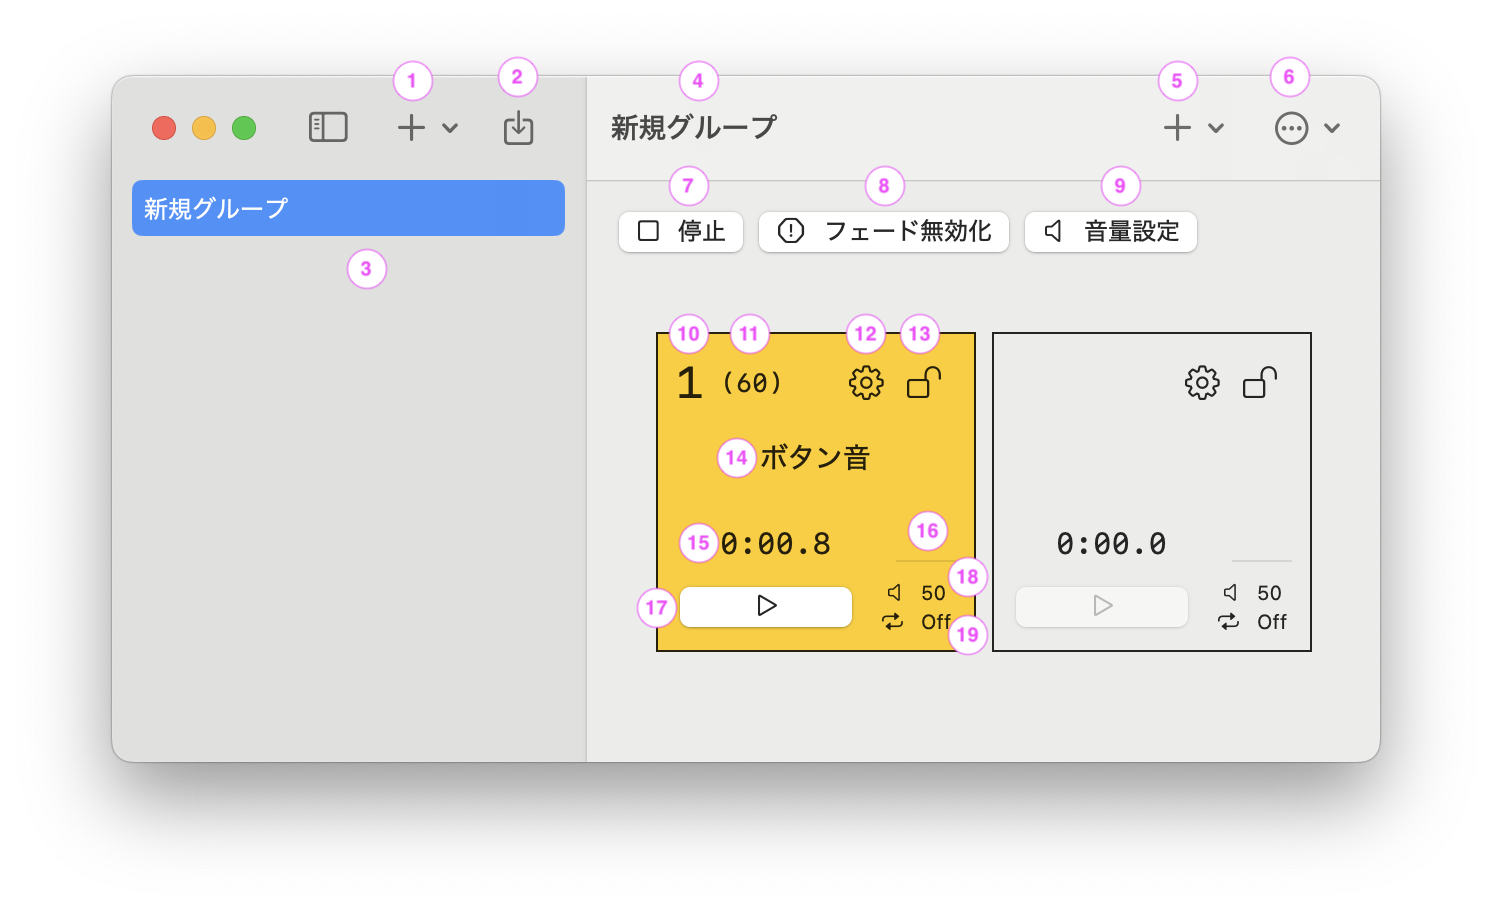The image size is (1492, 910).
Task: Click the loop repeat icon on the empty pad
Action: (1229, 622)
